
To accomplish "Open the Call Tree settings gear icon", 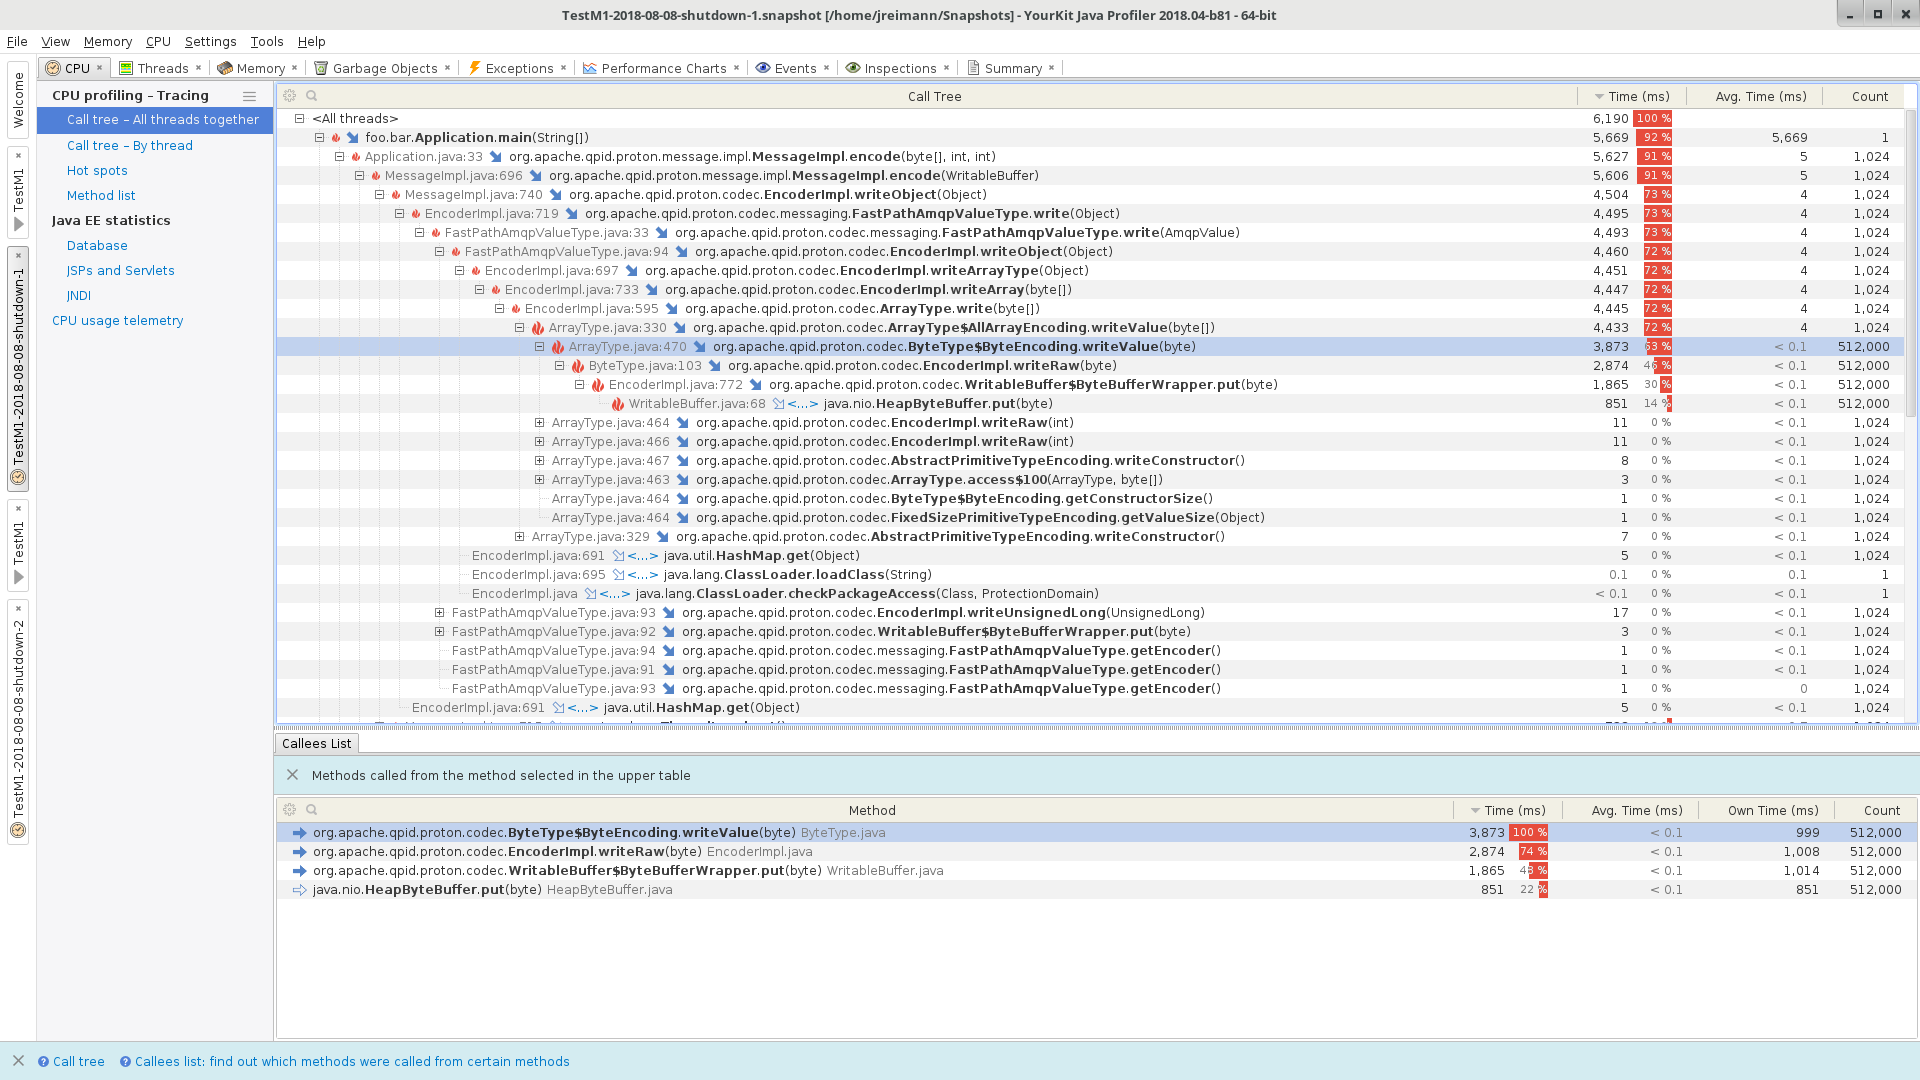I will click(289, 95).
